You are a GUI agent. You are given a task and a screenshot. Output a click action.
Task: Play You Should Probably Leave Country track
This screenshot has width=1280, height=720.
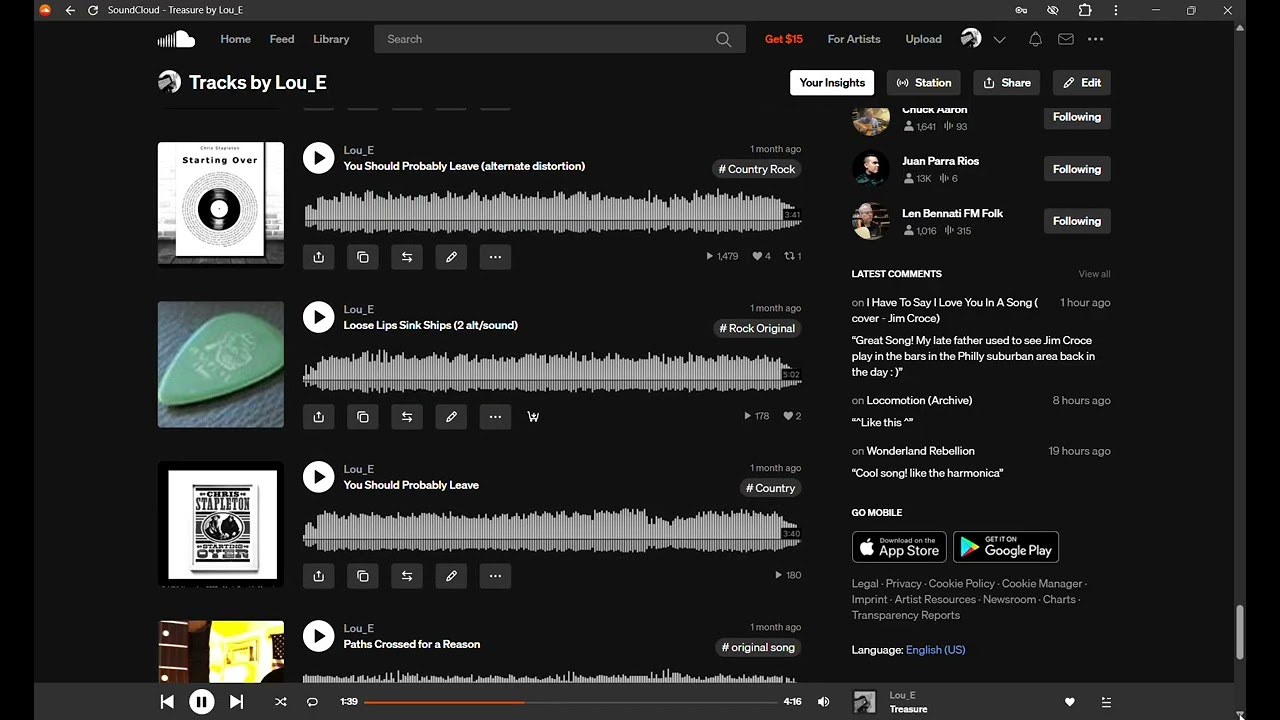click(x=318, y=477)
